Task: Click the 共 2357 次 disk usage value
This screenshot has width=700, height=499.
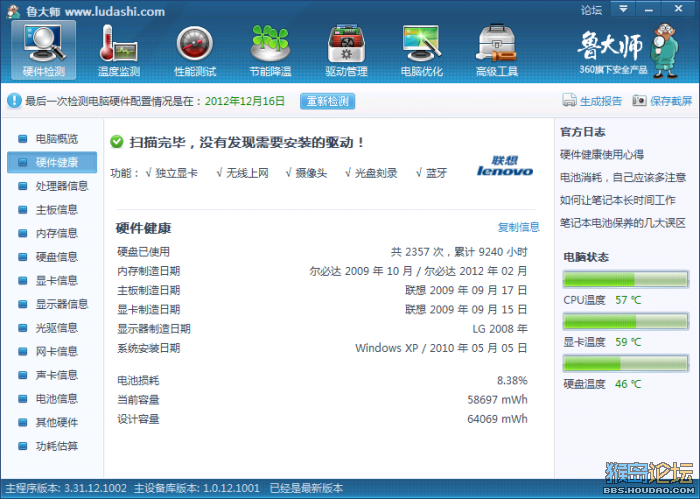Action: [459, 252]
